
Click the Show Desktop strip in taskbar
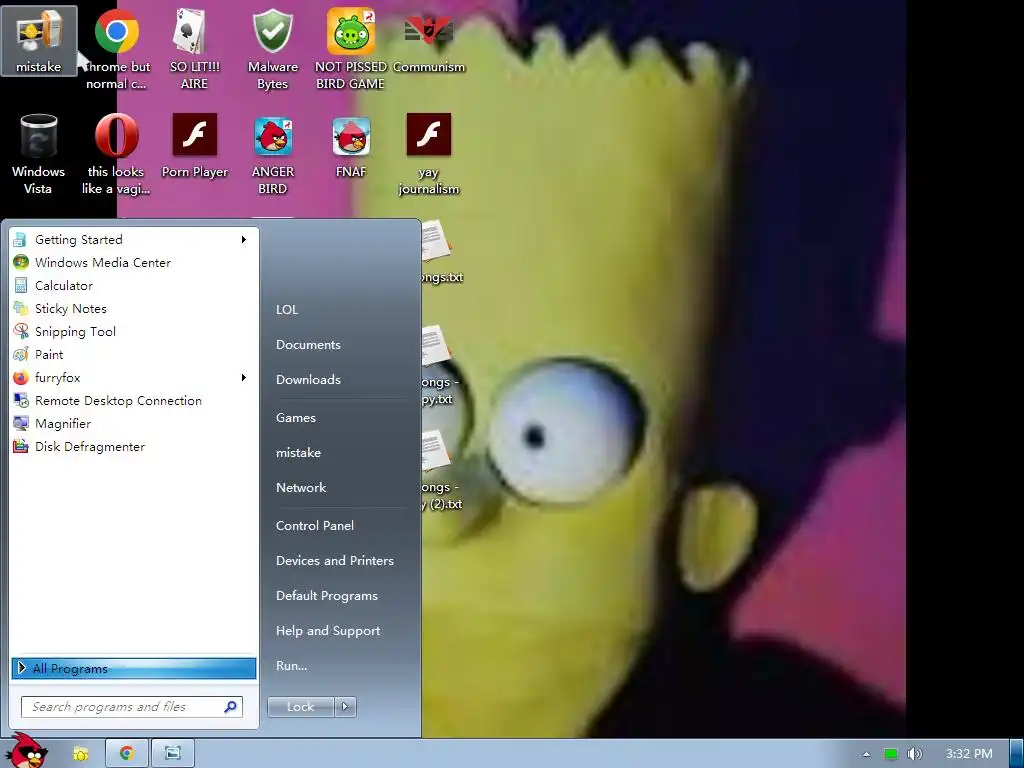click(1016, 754)
